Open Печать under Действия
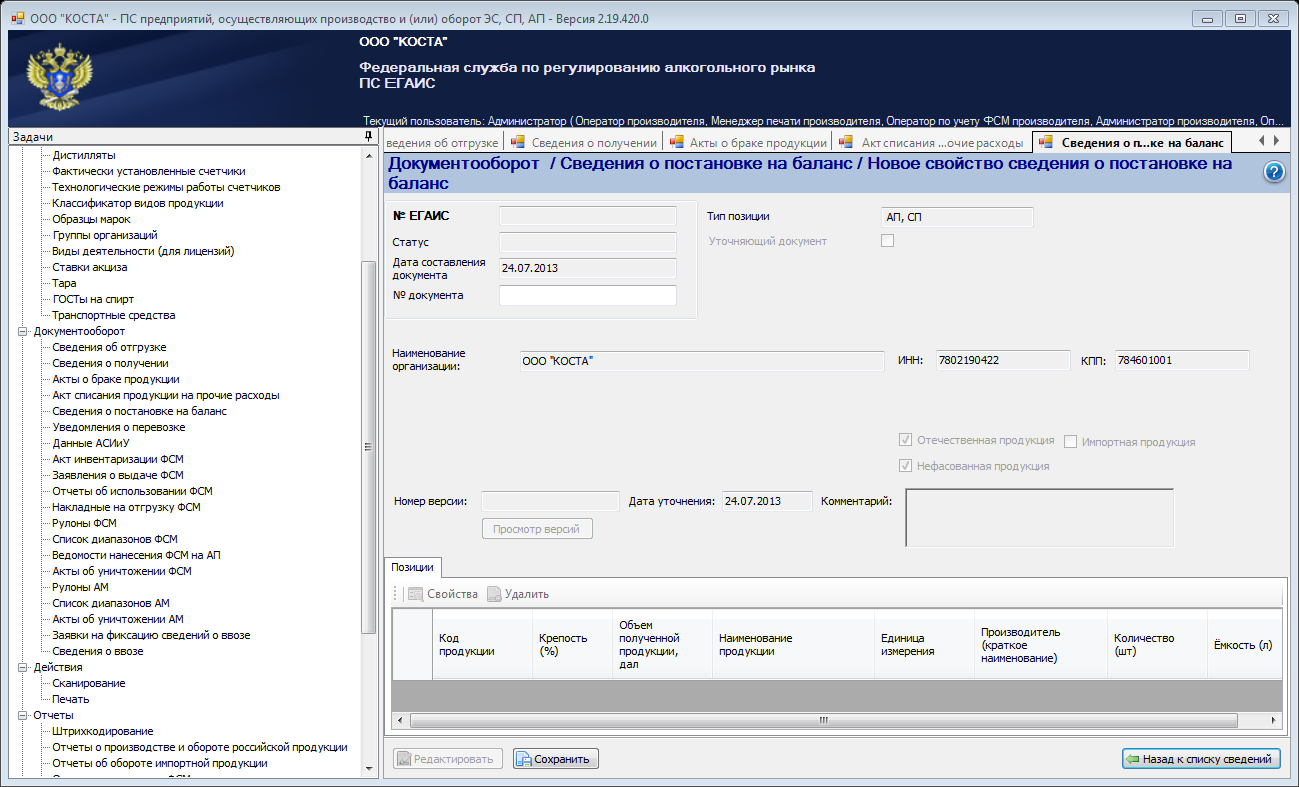 (x=70, y=699)
